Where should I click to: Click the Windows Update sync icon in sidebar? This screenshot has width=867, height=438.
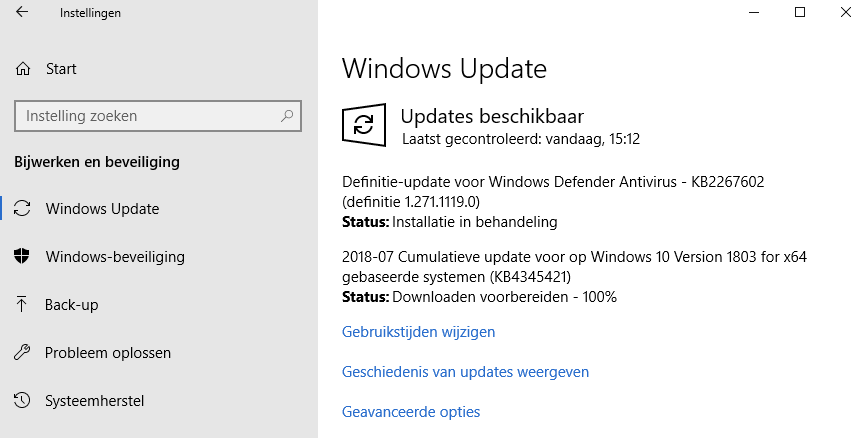click(22, 209)
